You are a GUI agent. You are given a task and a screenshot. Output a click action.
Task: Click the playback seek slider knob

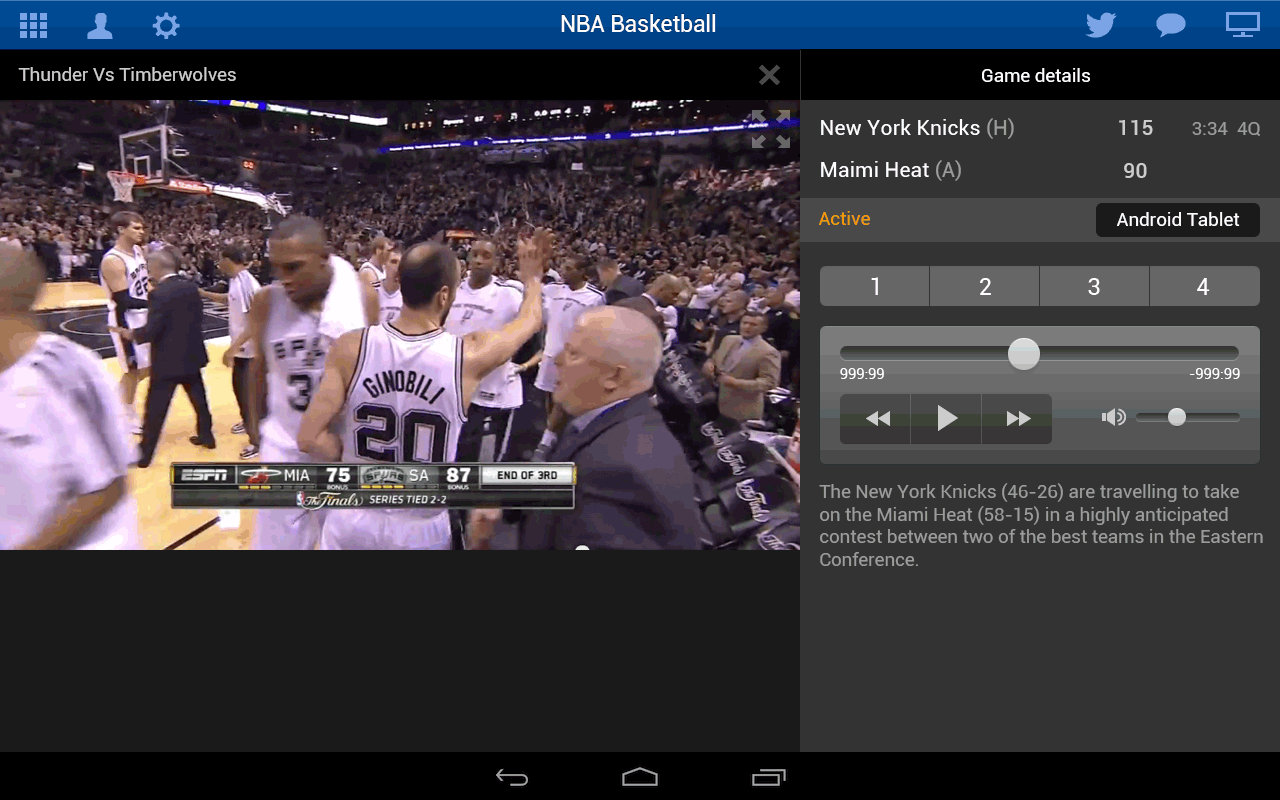click(x=1024, y=353)
